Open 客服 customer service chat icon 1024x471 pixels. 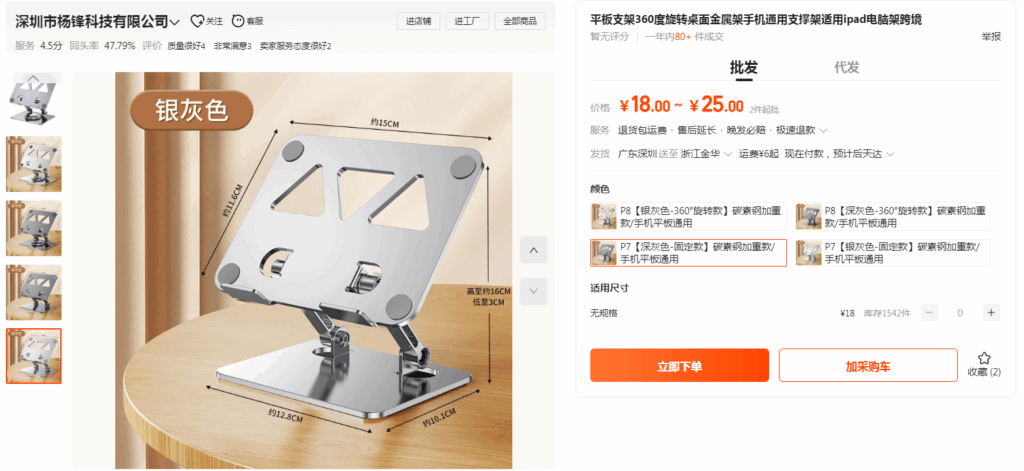click(x=238, y=22)
